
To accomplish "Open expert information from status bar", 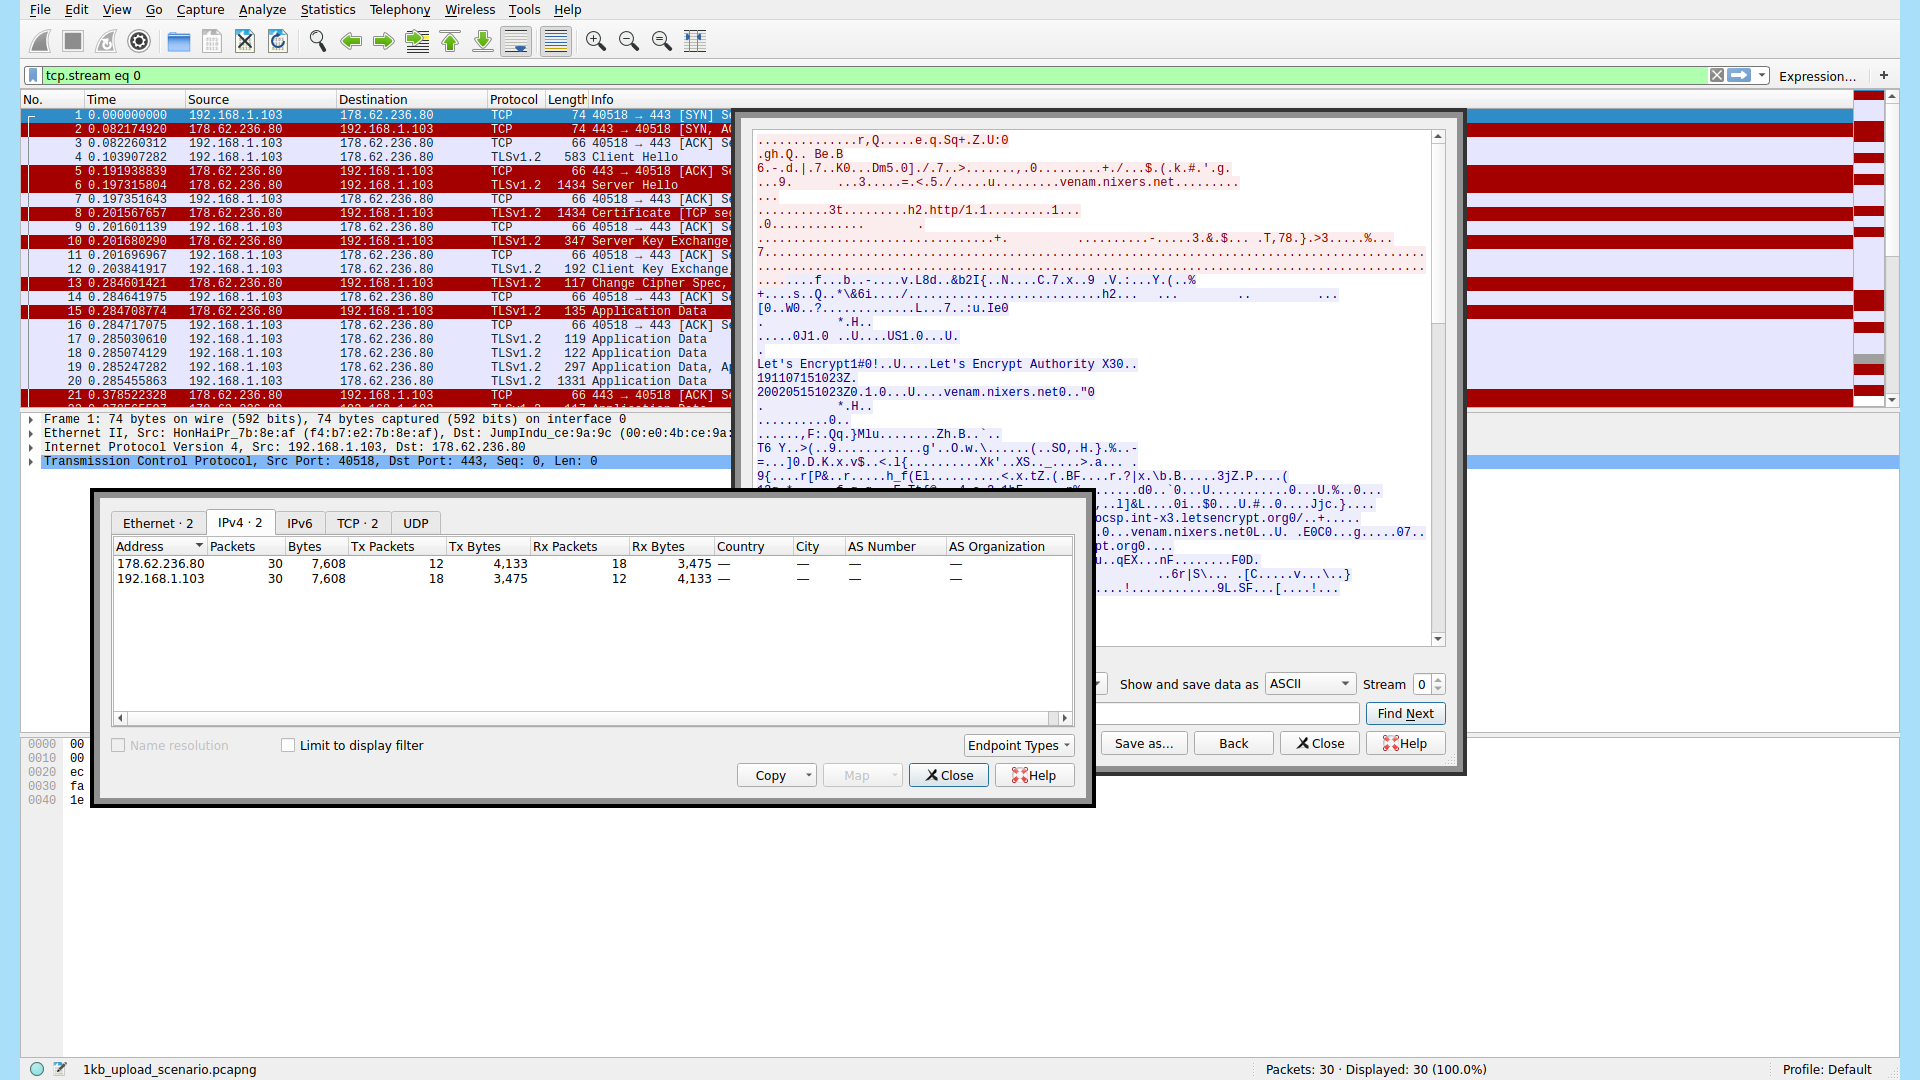I will click(37, 1069).
